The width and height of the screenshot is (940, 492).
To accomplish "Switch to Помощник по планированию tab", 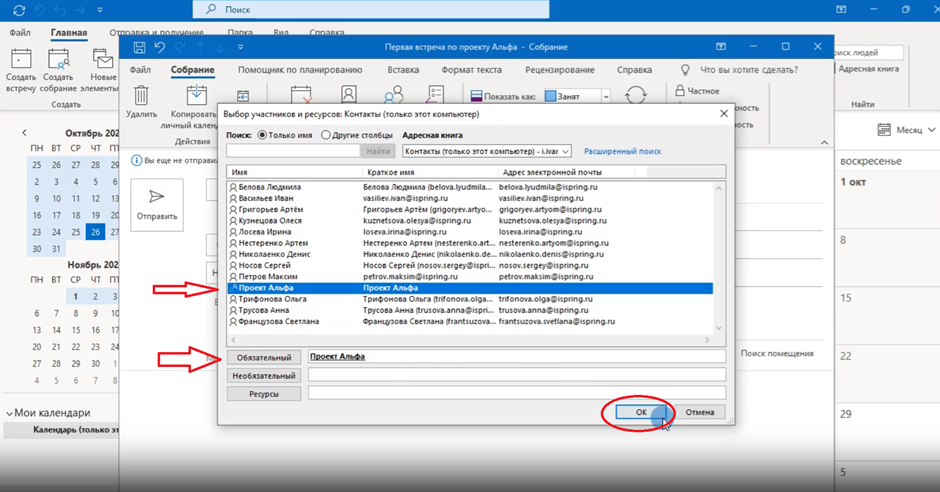I will click(x=300, y=70).
